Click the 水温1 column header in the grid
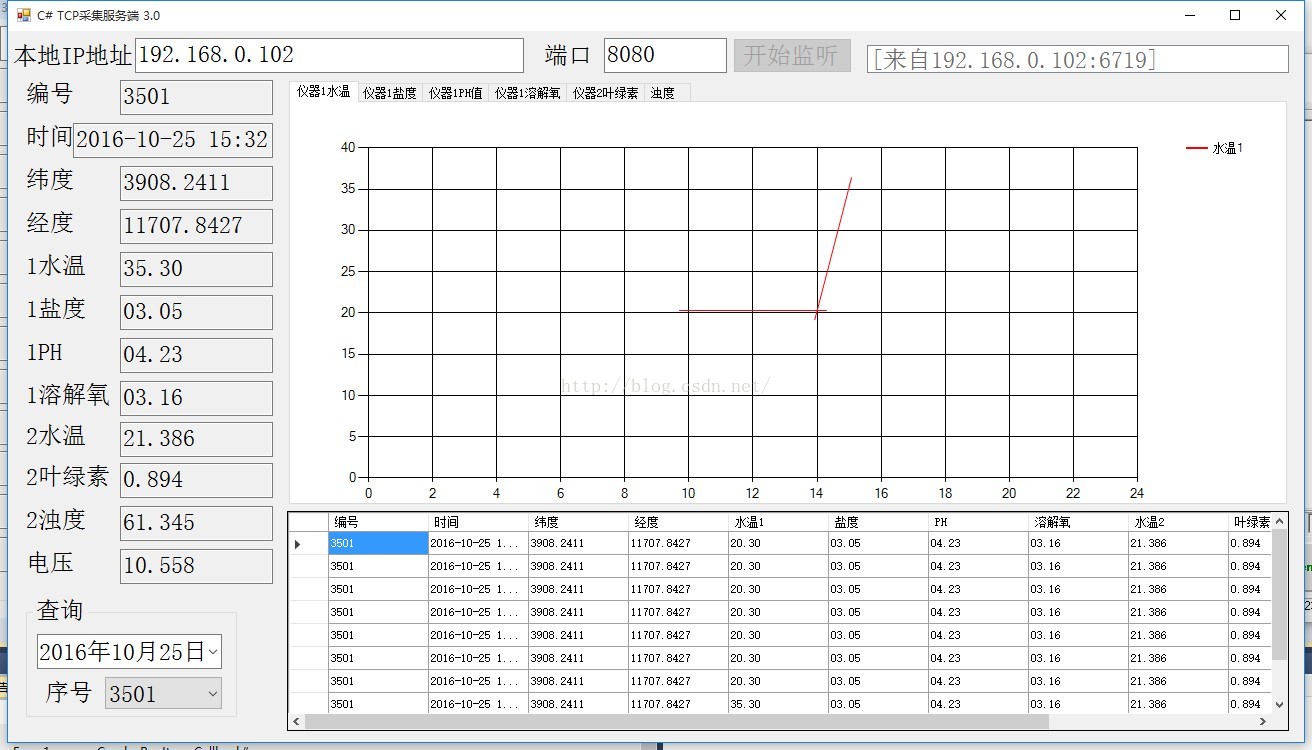 pyautogui.click(x=778, y=522)
